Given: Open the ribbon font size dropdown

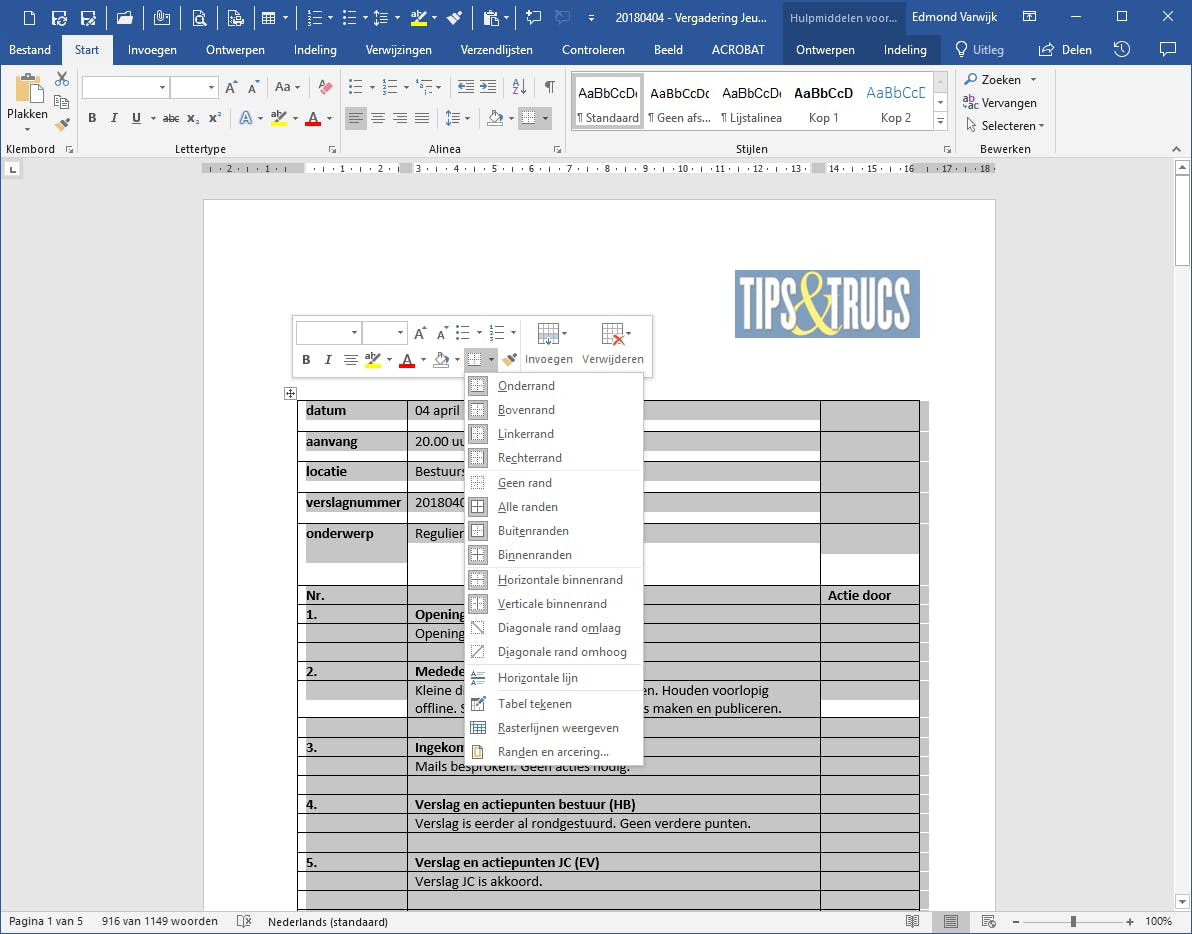Looking at the screenshot, I should (211, 87).
